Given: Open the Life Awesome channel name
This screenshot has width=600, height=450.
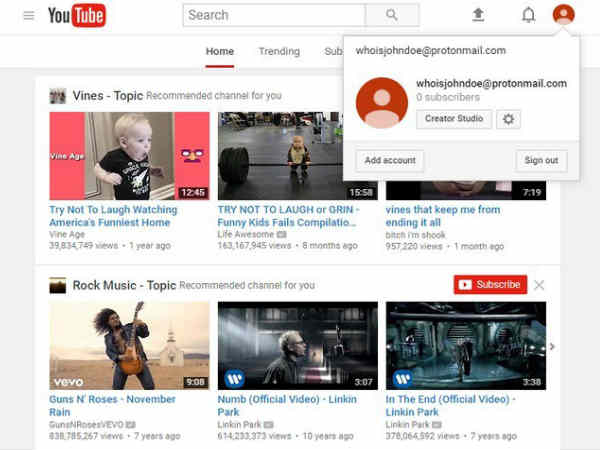Looking at the screenshot, I should click(x=246, y=234).
